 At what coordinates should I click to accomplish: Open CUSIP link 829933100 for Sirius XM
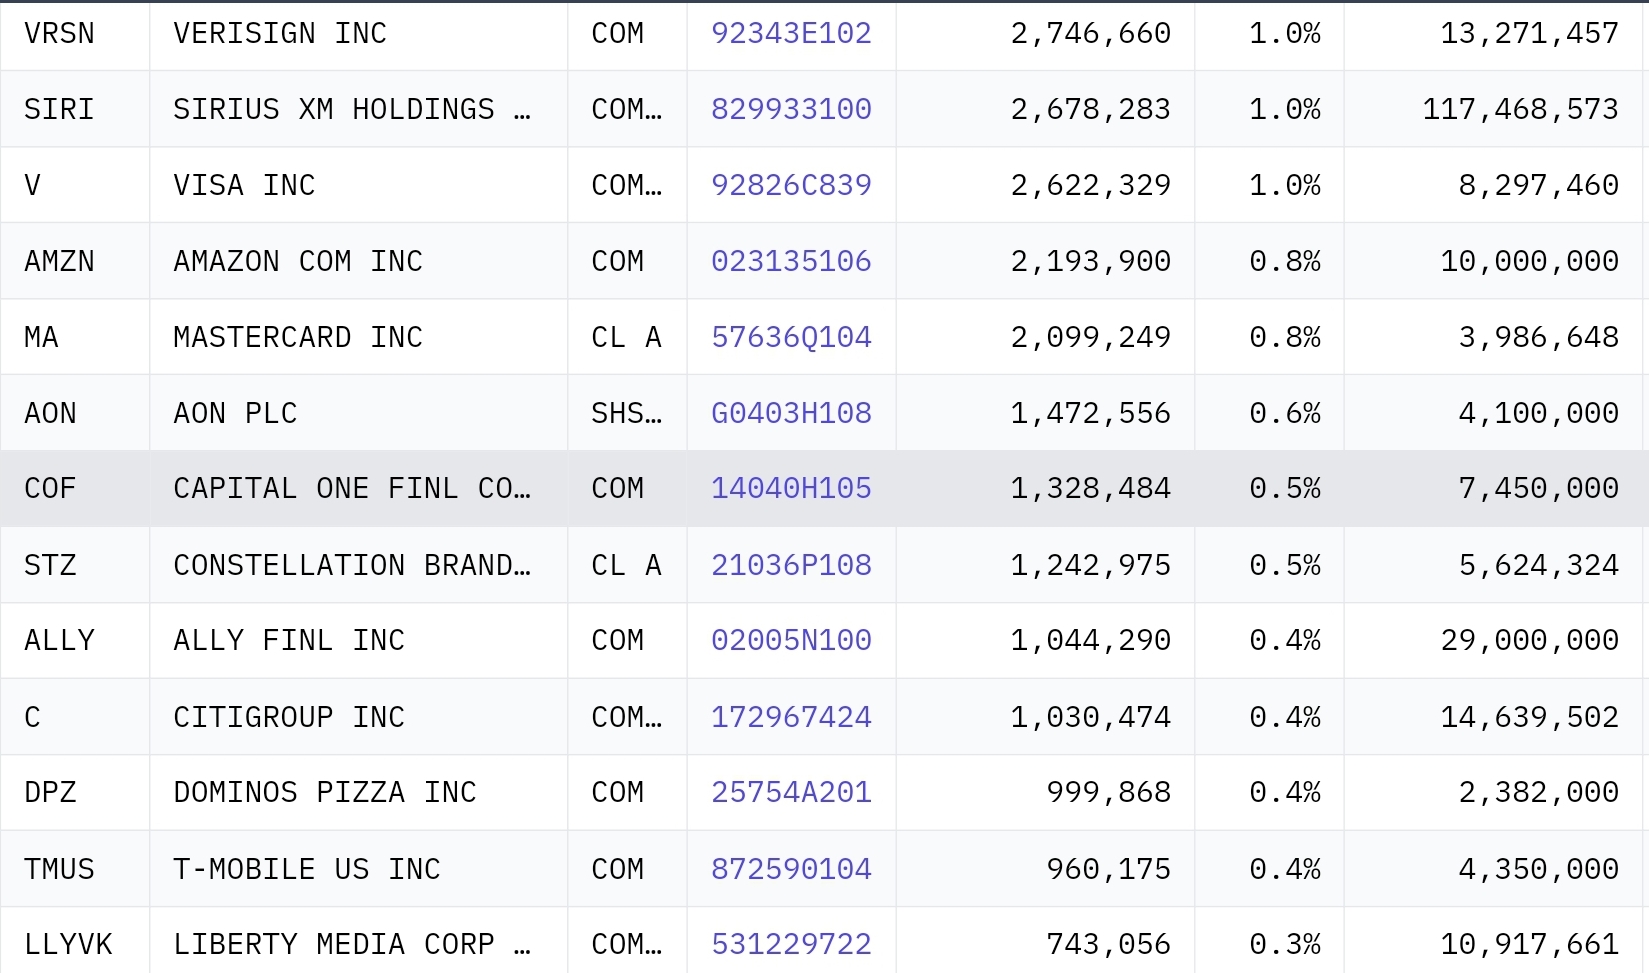791,109
